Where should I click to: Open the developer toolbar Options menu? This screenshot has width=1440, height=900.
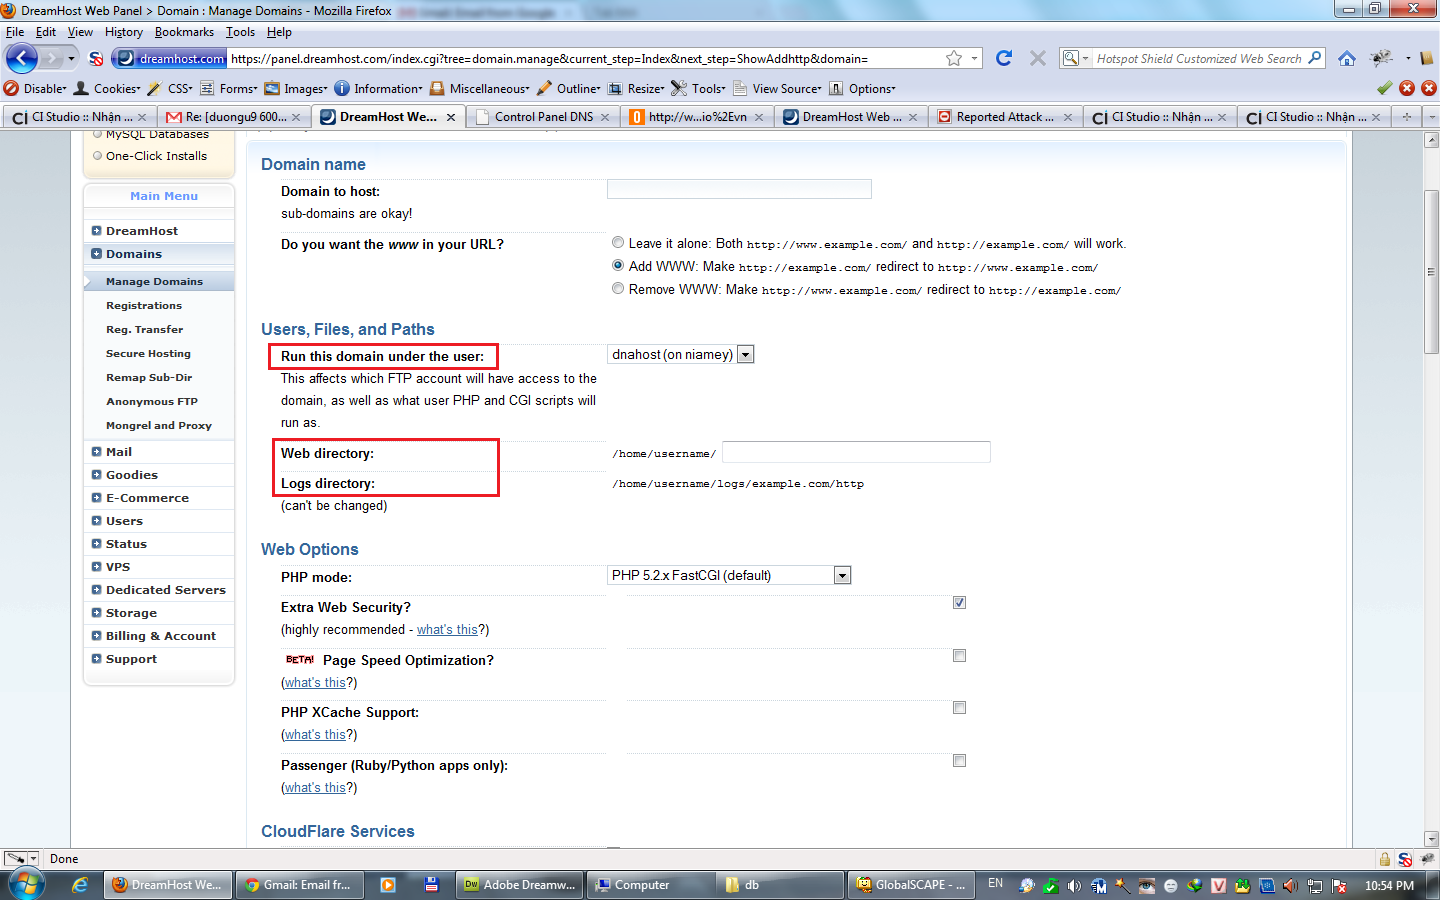pyautogui.click(x=862, y=88)
